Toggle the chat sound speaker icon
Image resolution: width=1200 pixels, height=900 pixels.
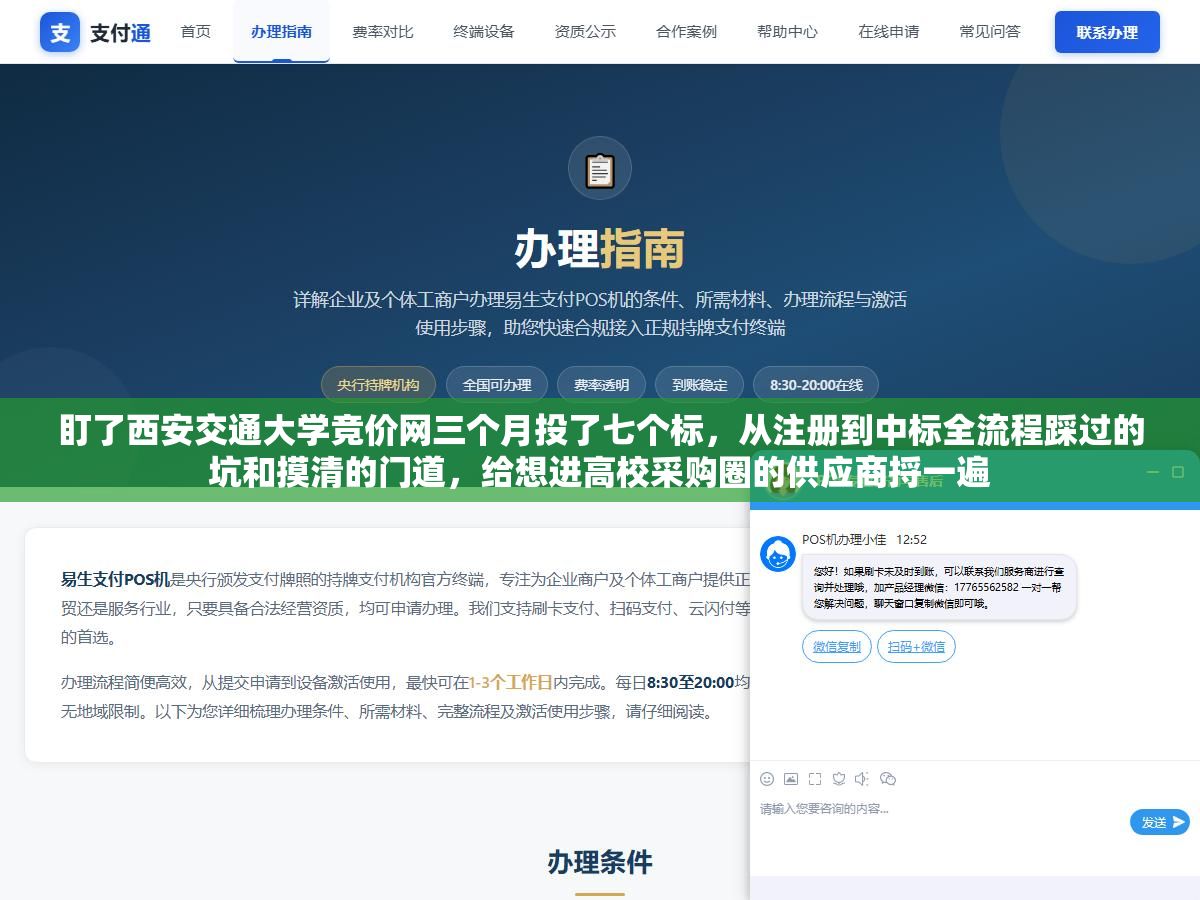point(863,779)
